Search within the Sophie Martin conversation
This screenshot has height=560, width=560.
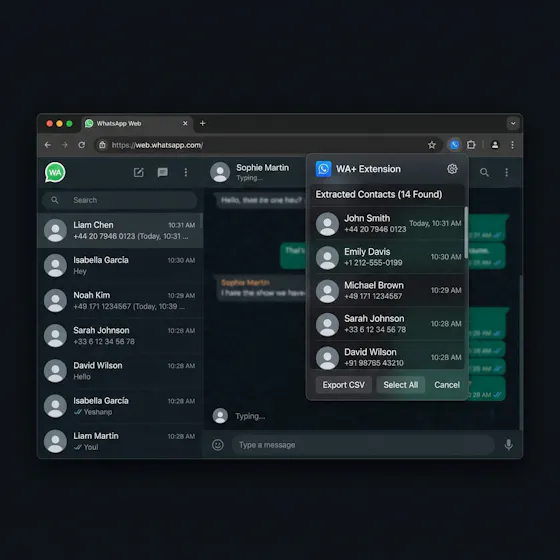tap(484, 172)
